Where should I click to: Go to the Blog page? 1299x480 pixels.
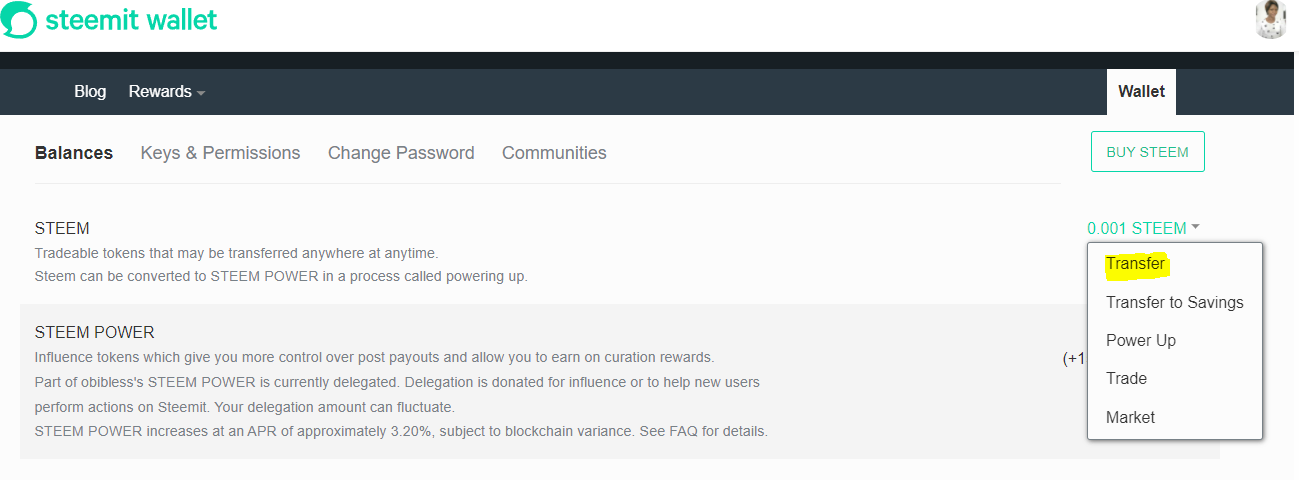90,91
